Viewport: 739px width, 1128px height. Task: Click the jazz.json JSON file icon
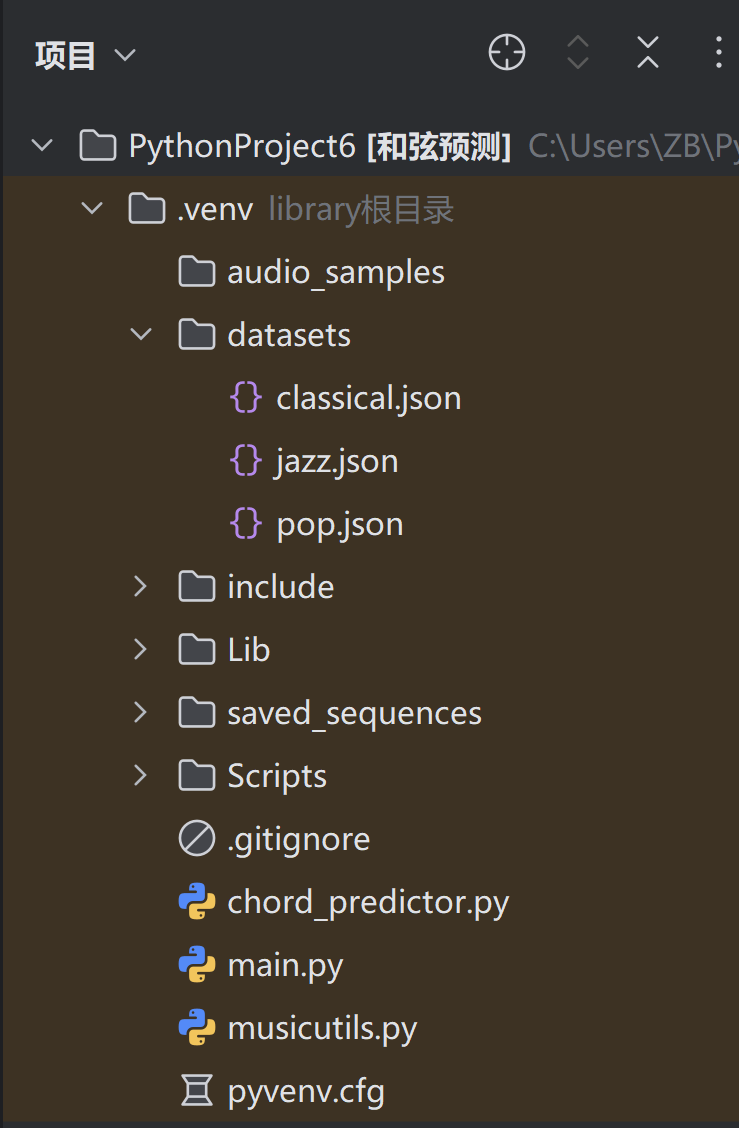(246, 461)
